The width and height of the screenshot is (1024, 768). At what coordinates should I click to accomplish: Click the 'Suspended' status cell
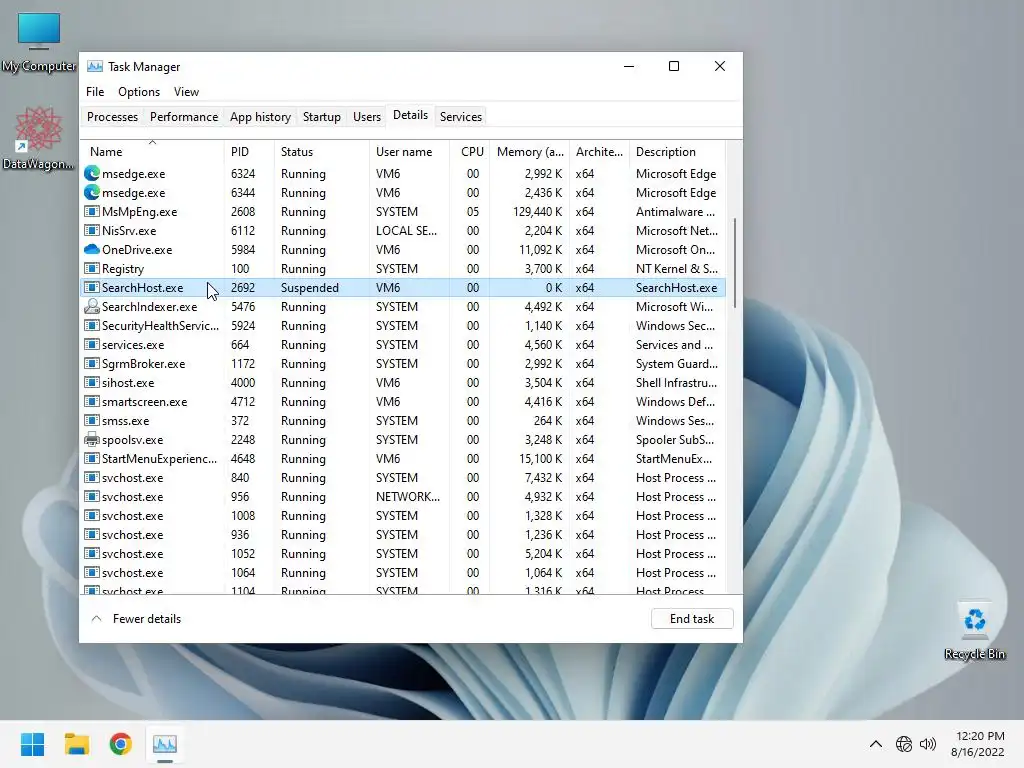click(310, 287)
